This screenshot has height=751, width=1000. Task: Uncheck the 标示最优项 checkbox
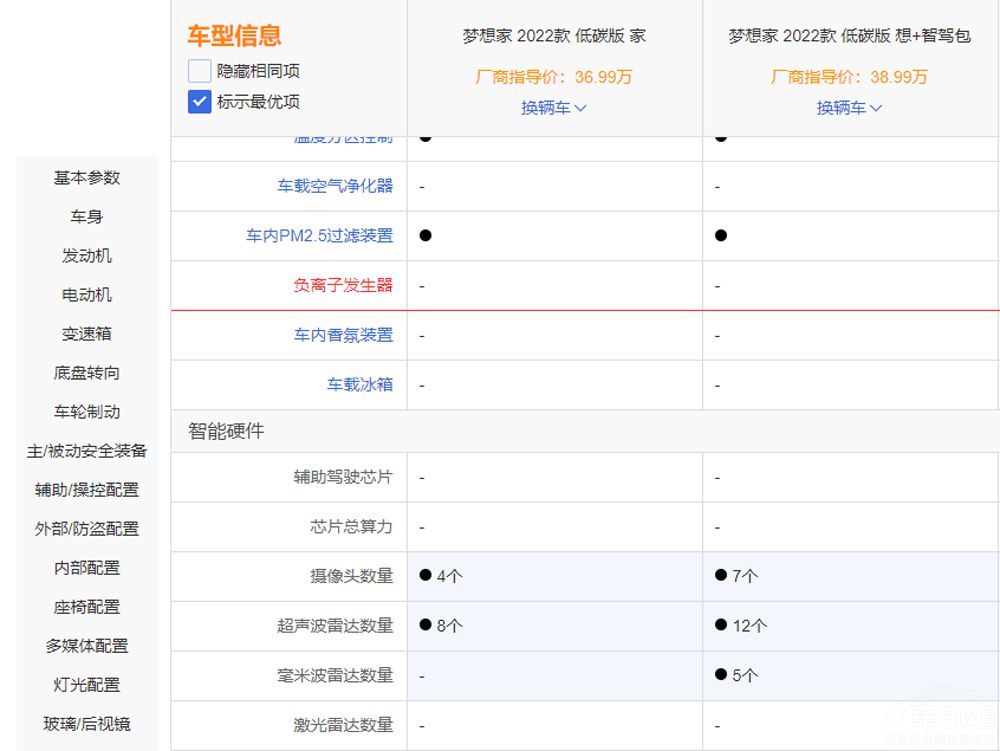click(x=200, y=101)
